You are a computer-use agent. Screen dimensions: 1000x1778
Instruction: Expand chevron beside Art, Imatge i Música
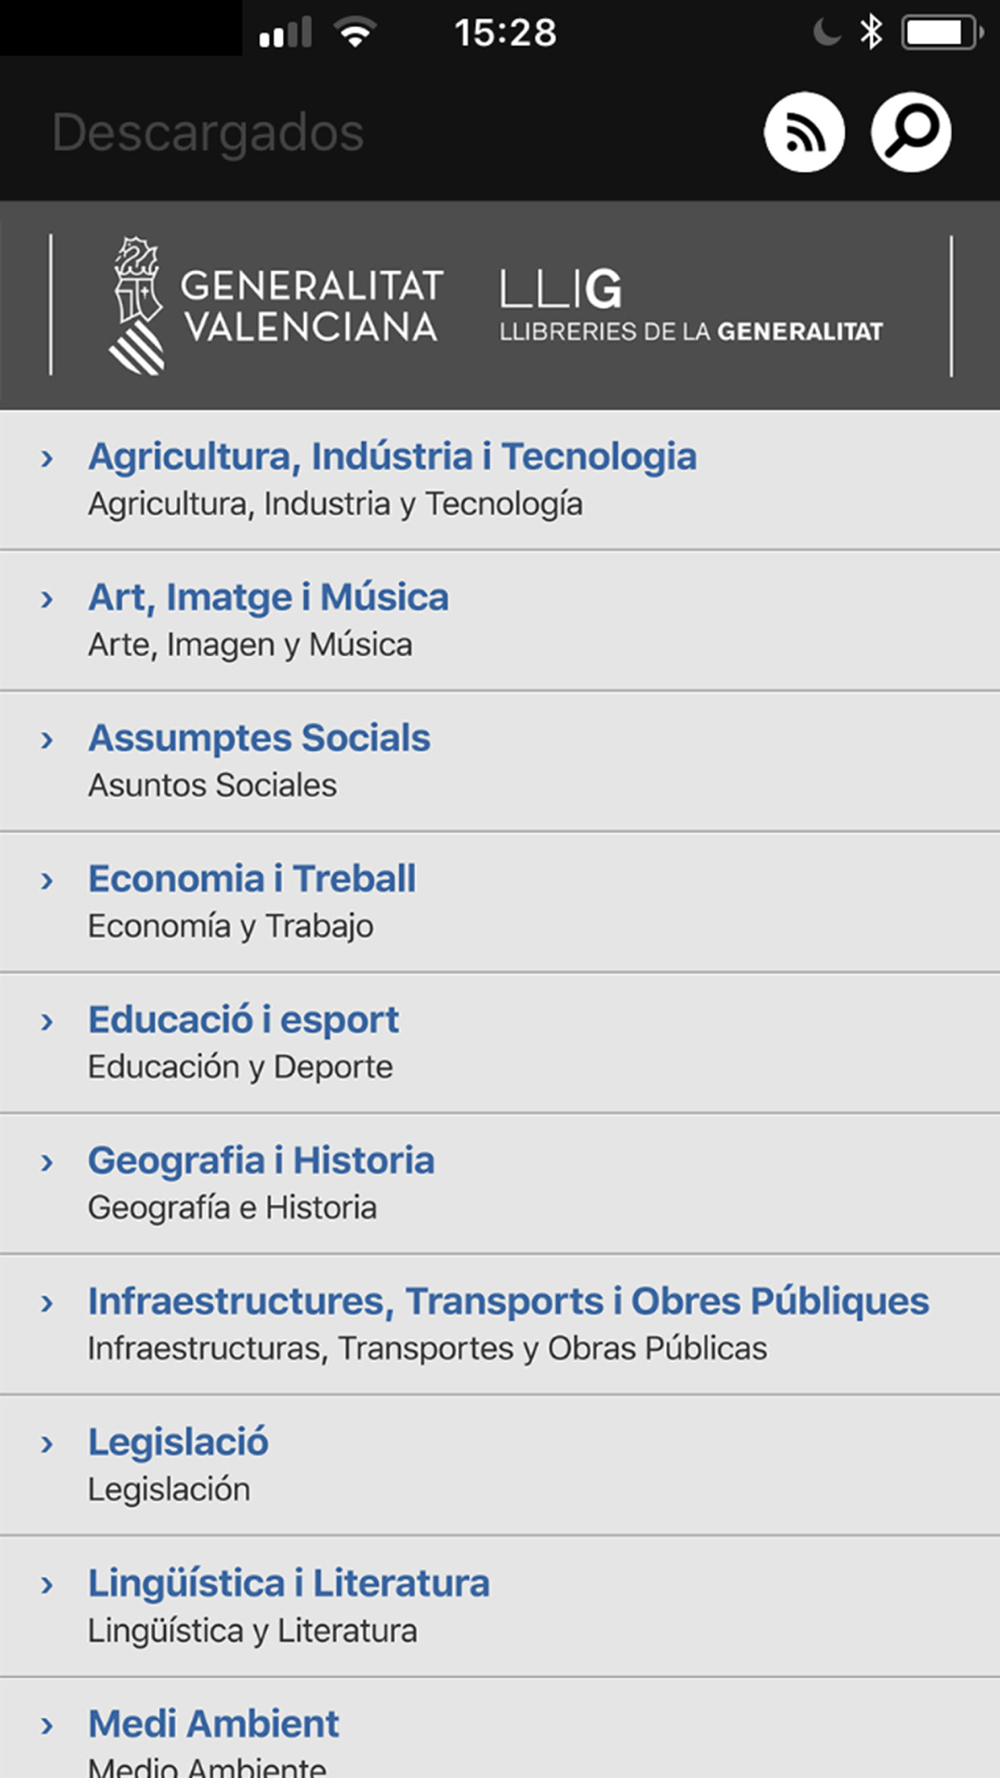pyautogui.click(x=47, y=600)
